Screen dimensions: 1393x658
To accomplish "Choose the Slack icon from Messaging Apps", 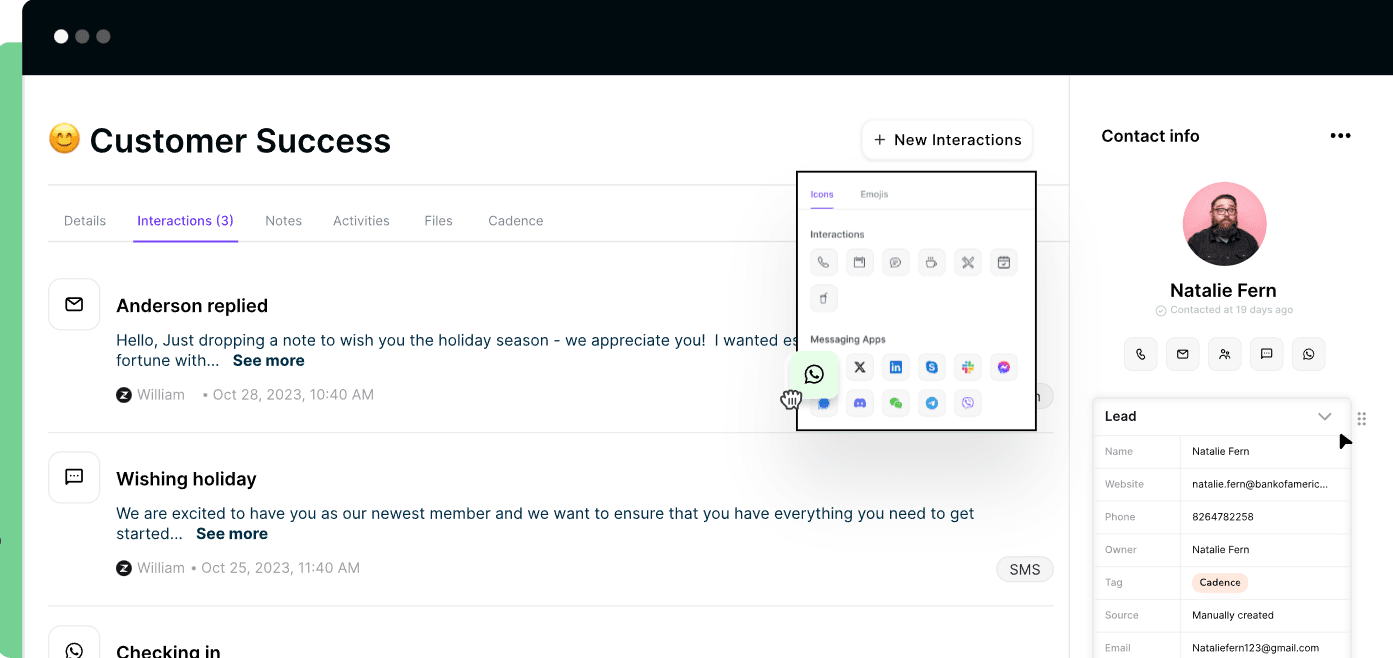I will point(967,367).
